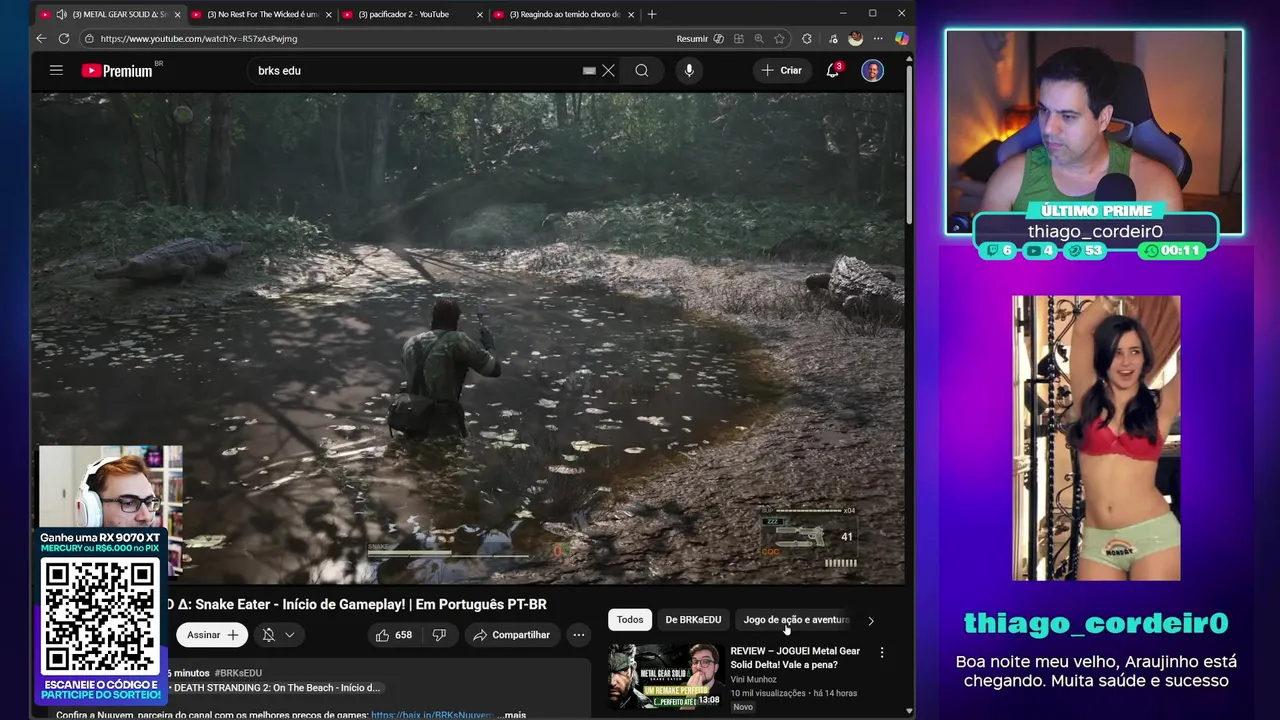The image size is (1280, 720).
Task: Click the ÚLTIMO PRIME banner text
Action: pos(1096,211)
